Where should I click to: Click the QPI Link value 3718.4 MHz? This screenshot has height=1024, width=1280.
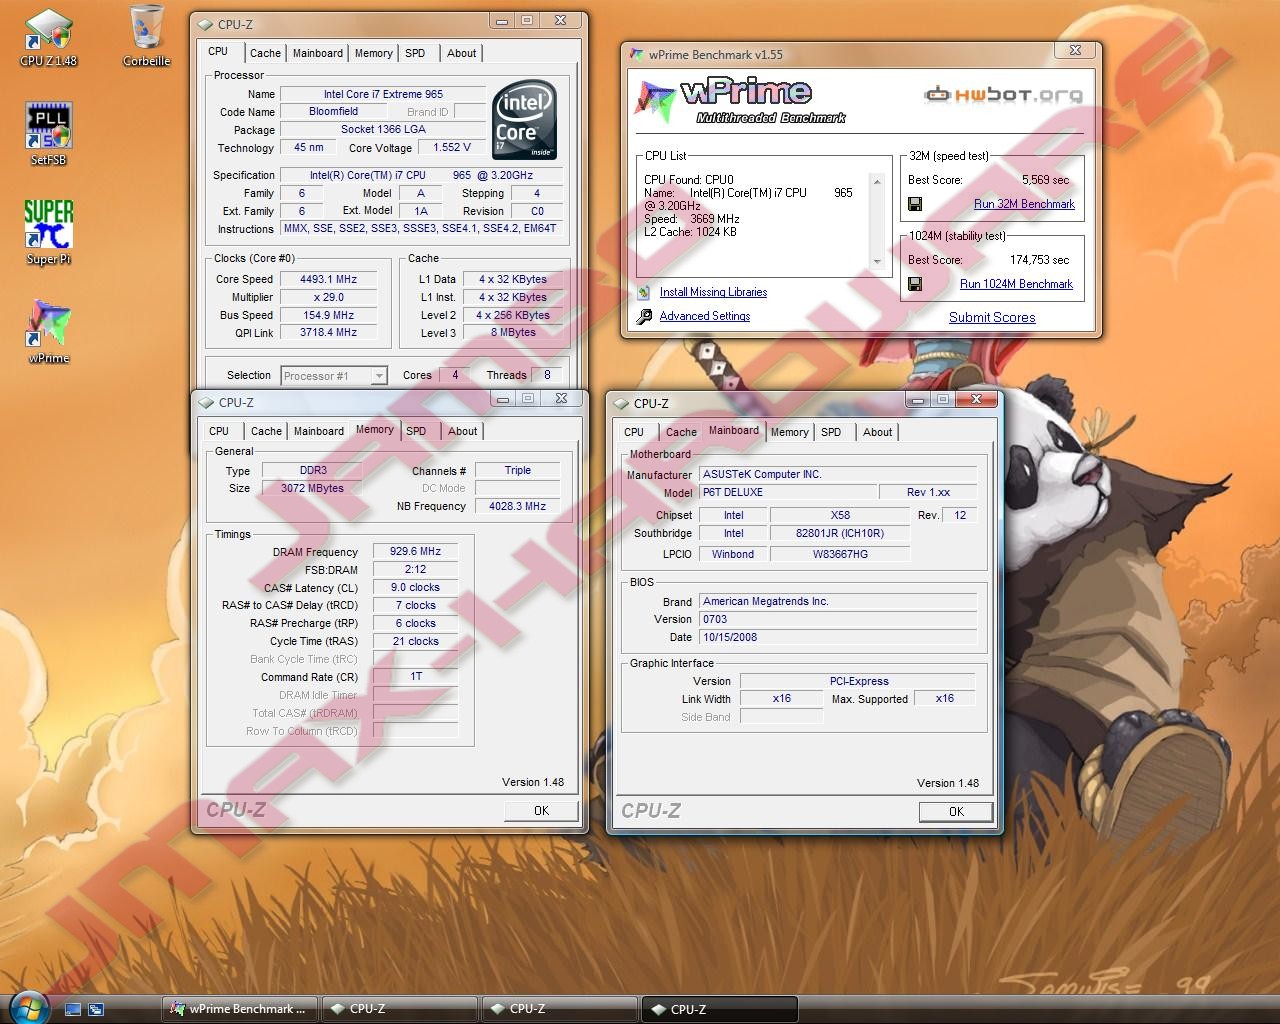pos(329,332)
